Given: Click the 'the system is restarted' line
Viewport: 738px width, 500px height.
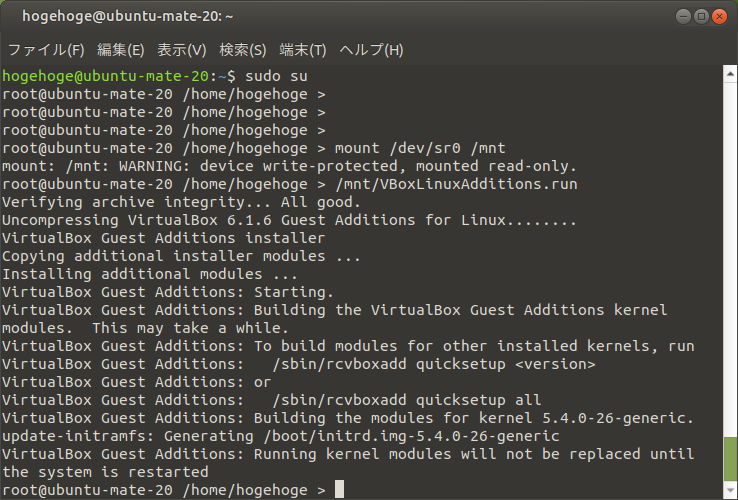Looking at the screenshot, I should (105, 472).
